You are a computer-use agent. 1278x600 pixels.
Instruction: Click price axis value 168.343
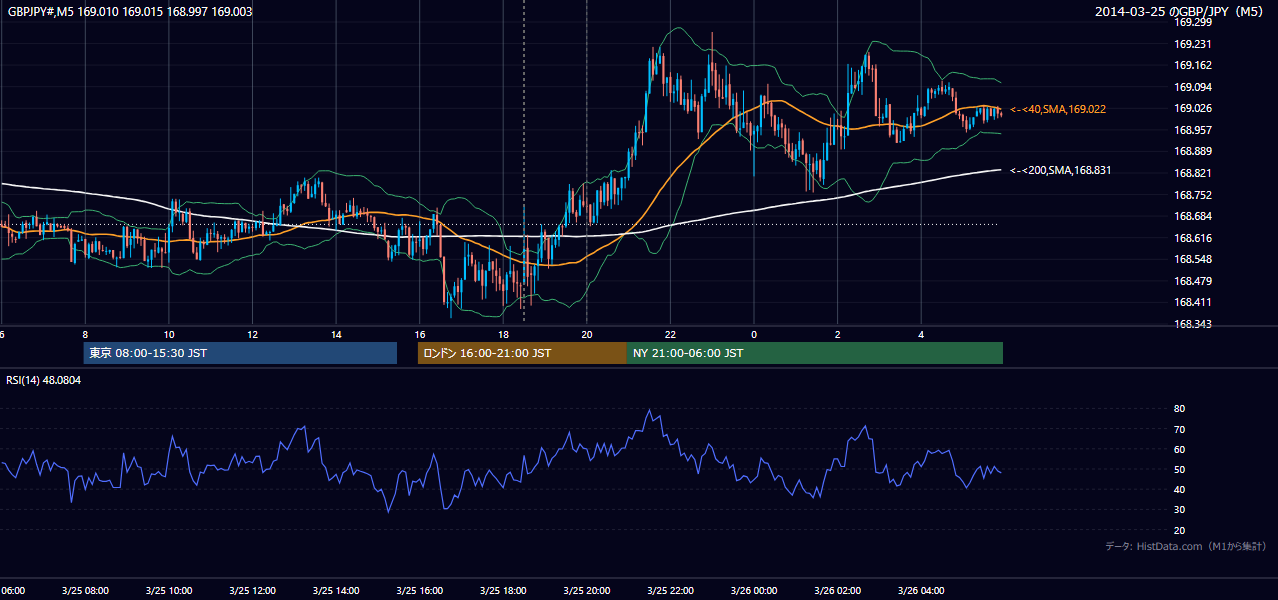click(1193, 324)
